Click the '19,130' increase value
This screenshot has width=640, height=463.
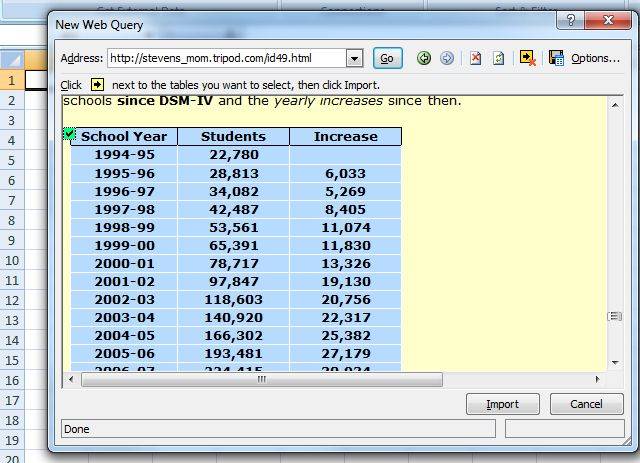coord(346,281)
